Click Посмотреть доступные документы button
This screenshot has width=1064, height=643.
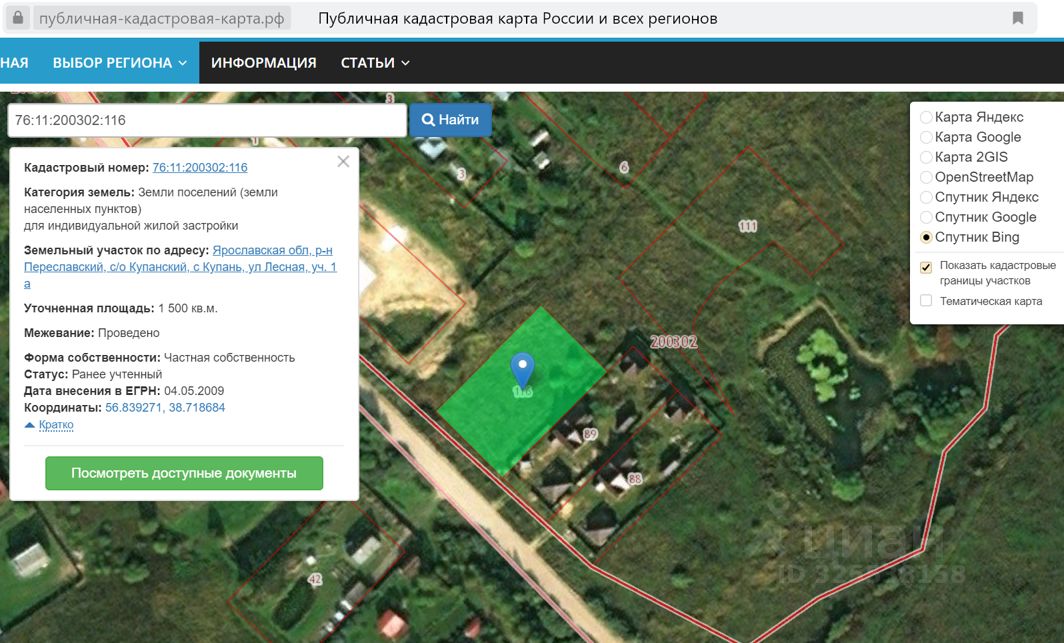point(184,473)
